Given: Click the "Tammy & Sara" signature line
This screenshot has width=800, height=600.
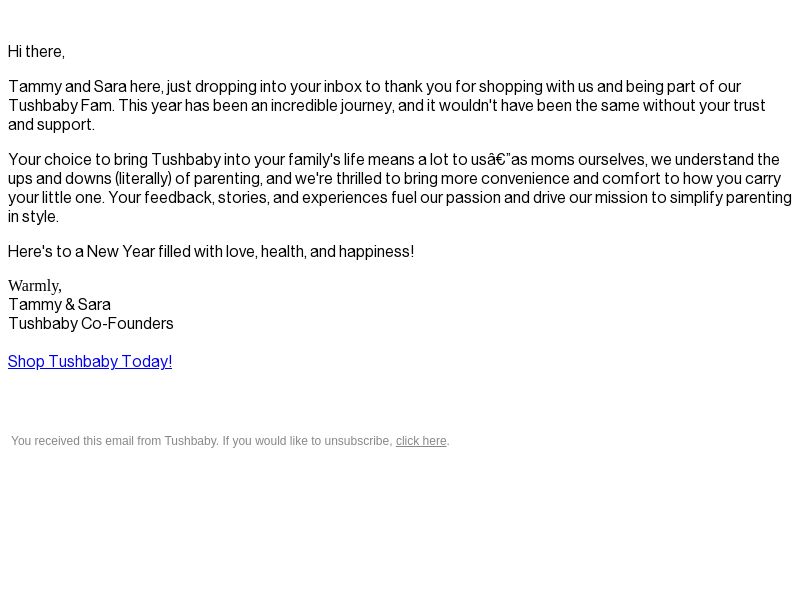Looking at the screenshot, I should (x=59, y=305).
